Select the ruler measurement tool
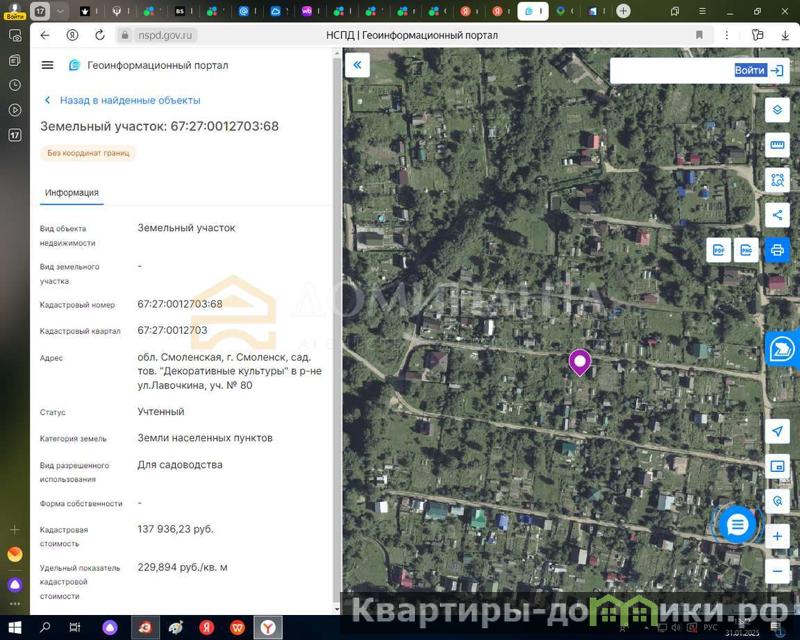Screen dimensions: 800x640 click(x=777, y=145)
